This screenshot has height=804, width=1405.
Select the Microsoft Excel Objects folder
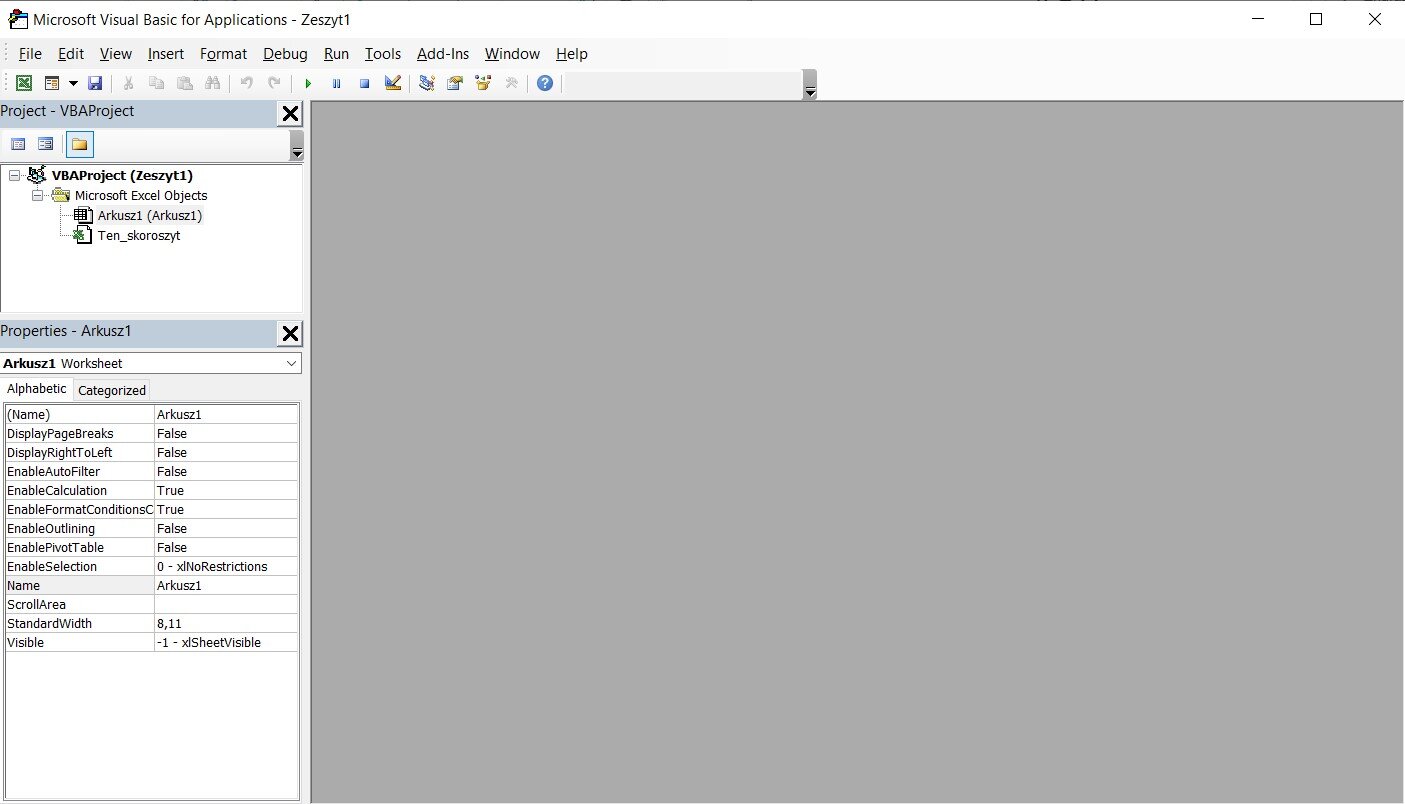click(141, 195)
